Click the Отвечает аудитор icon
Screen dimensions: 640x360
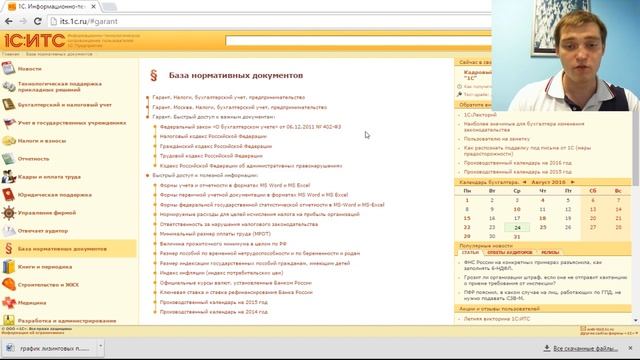pyautogui.click(x=8, y=231)
